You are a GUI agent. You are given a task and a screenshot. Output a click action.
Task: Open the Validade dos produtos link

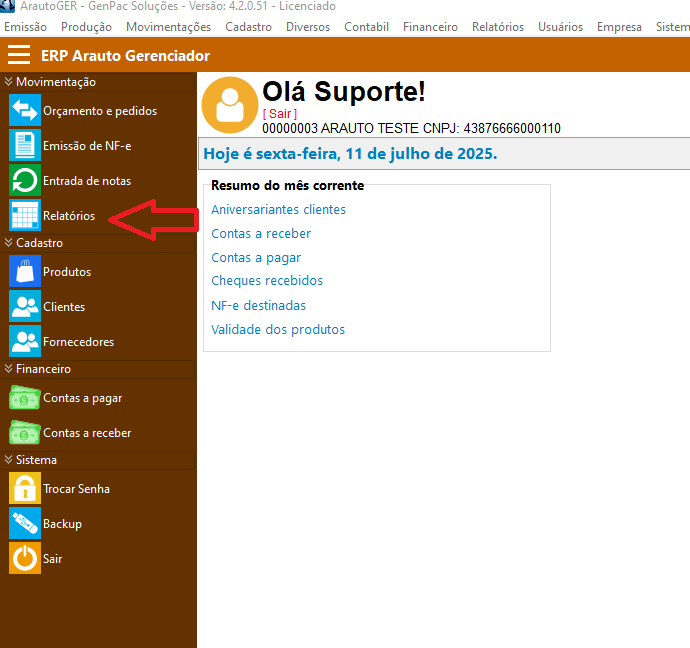[x=277, y=329]
